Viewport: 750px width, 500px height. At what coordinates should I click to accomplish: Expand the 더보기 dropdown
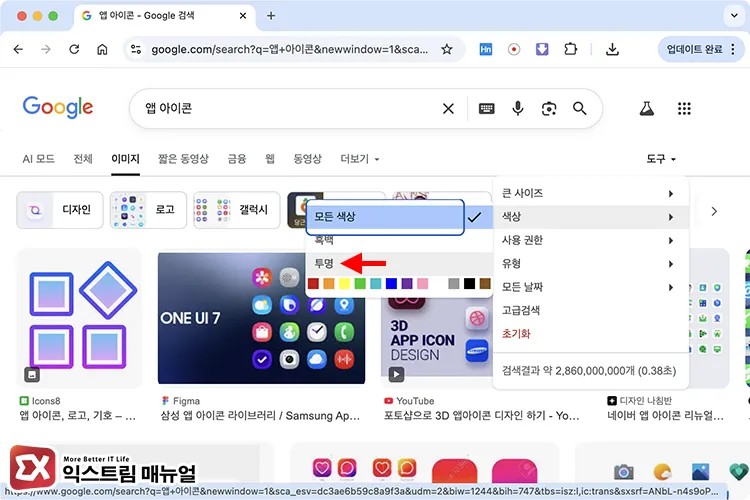coord(360,159)
